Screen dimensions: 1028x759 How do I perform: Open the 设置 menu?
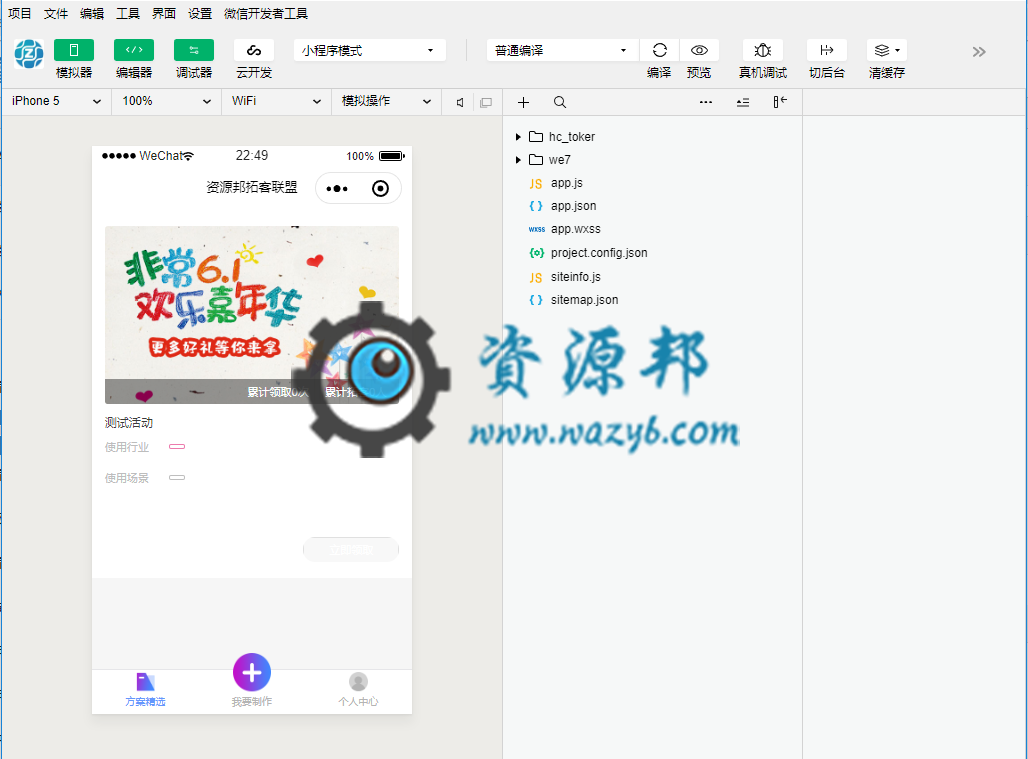pyautogui.click(x=200, y=13)
